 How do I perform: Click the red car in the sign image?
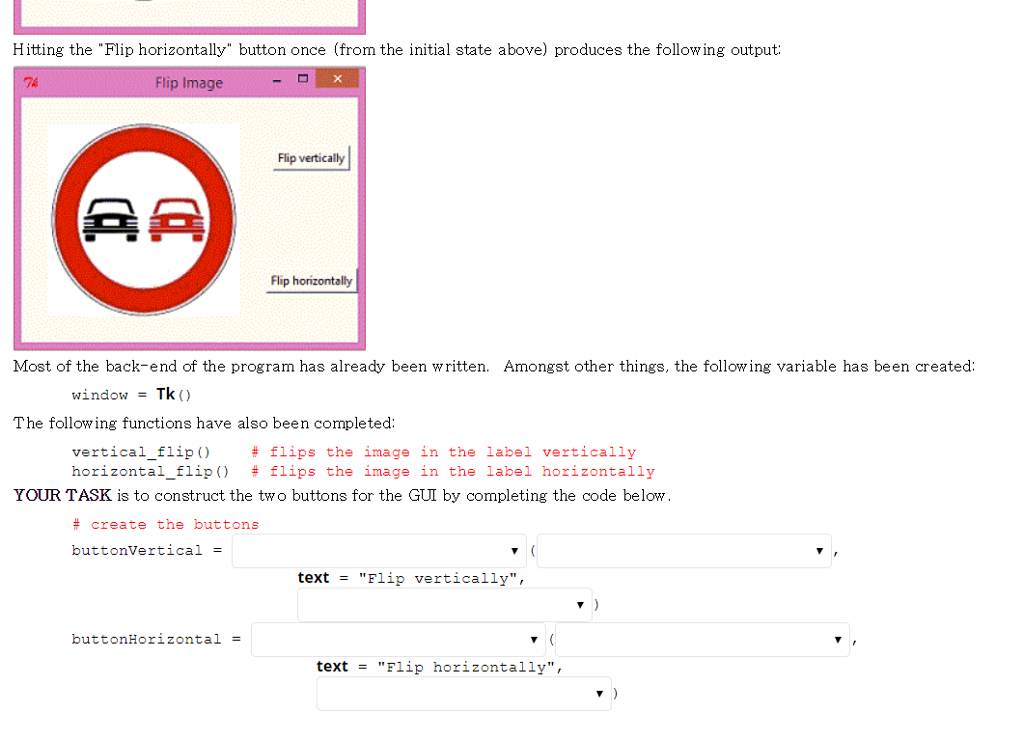coord(178,220)
